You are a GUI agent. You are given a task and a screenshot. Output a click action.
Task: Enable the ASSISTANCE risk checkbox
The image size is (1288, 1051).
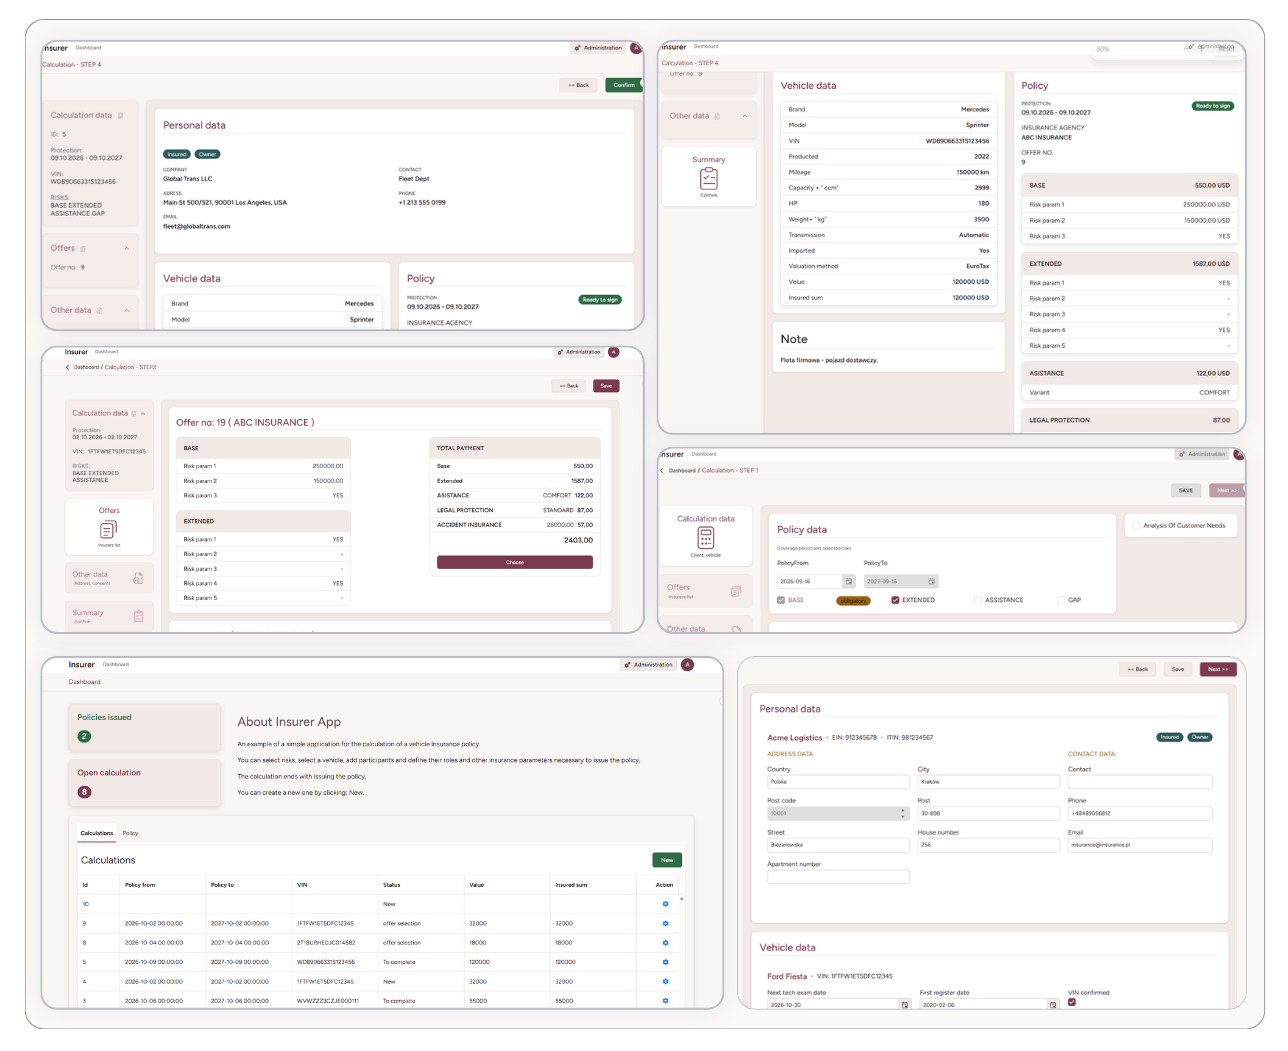(x=978, y=600)
